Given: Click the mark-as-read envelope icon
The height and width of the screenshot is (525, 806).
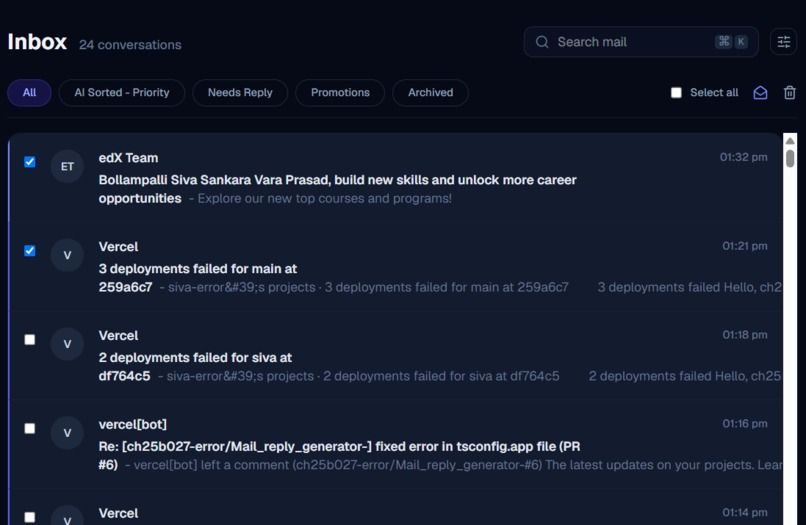Looking at the screenshot, I should pyautogui.click(x=760, y=93).
